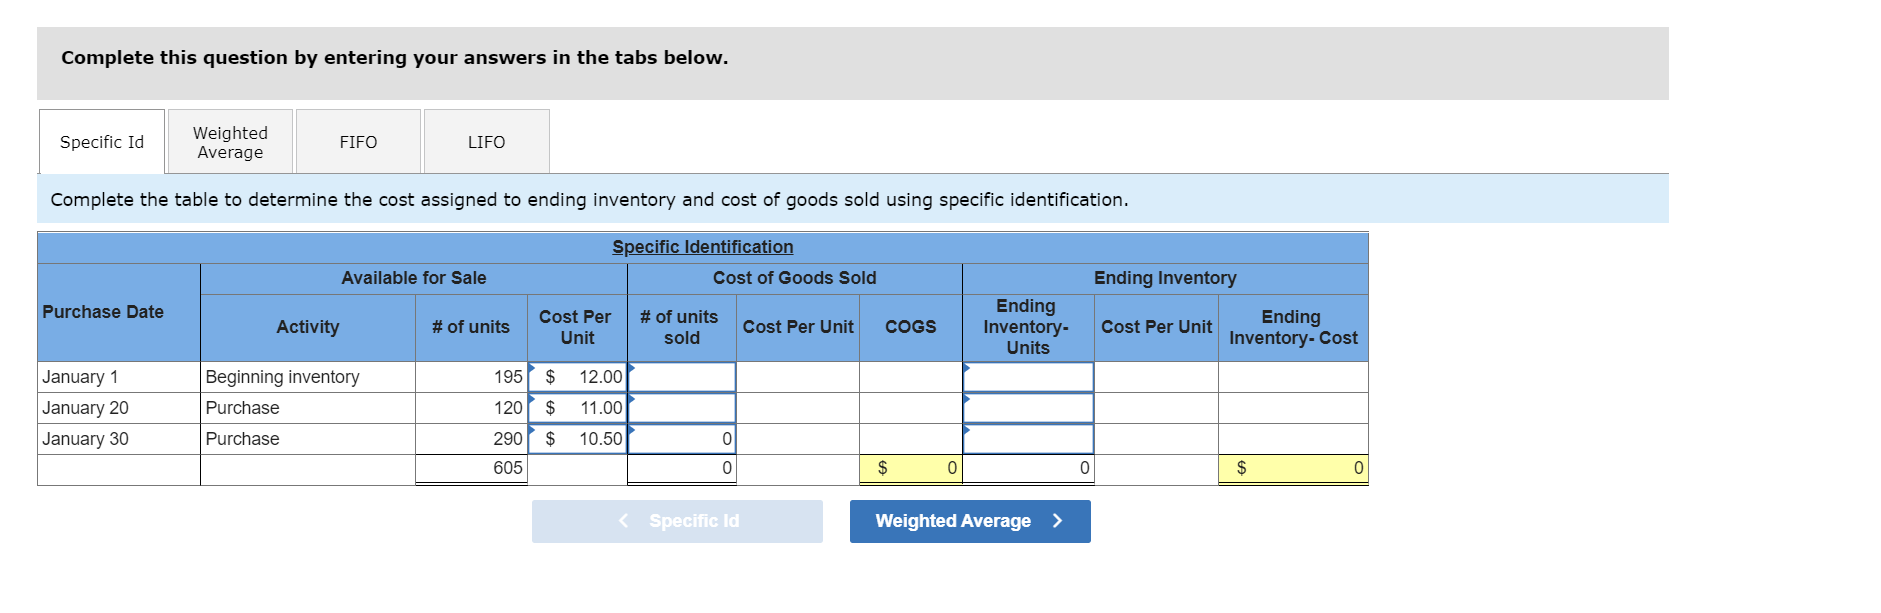Click the right chevron on Weighted Average button
This screenshot has width=1881, height=613.
tap(1058, 521)
